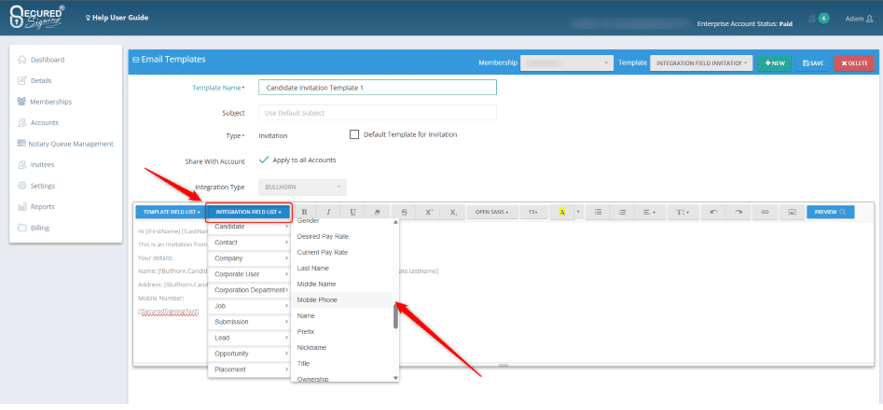Viewport: 883px width, 410px height.
Task: Open Details from sidebar
Action: [x=34, y=81]
